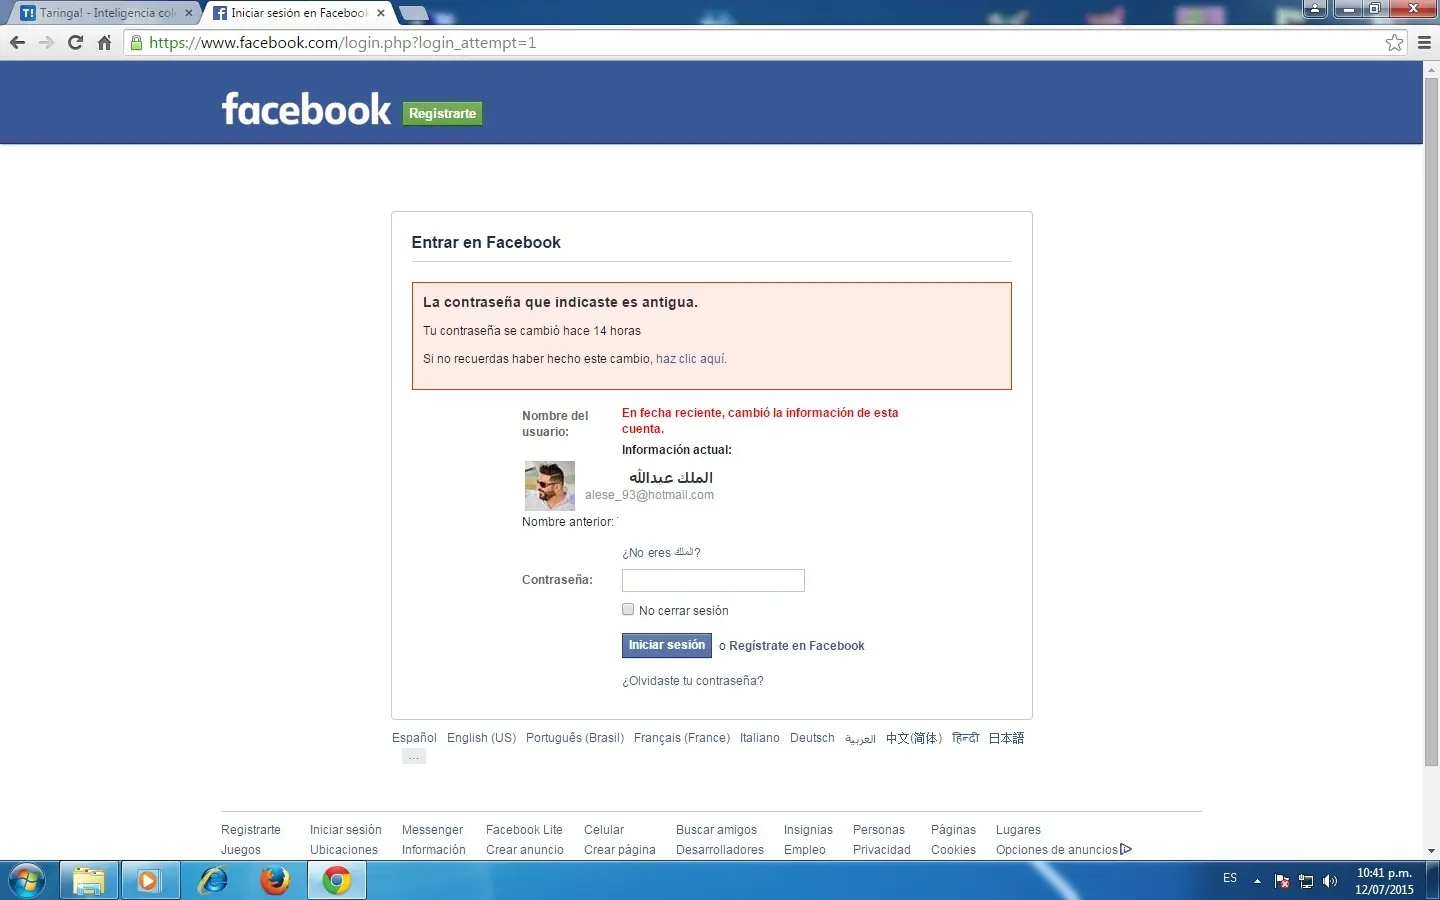Bookmark this page with the star icon

pos(1394,43)
